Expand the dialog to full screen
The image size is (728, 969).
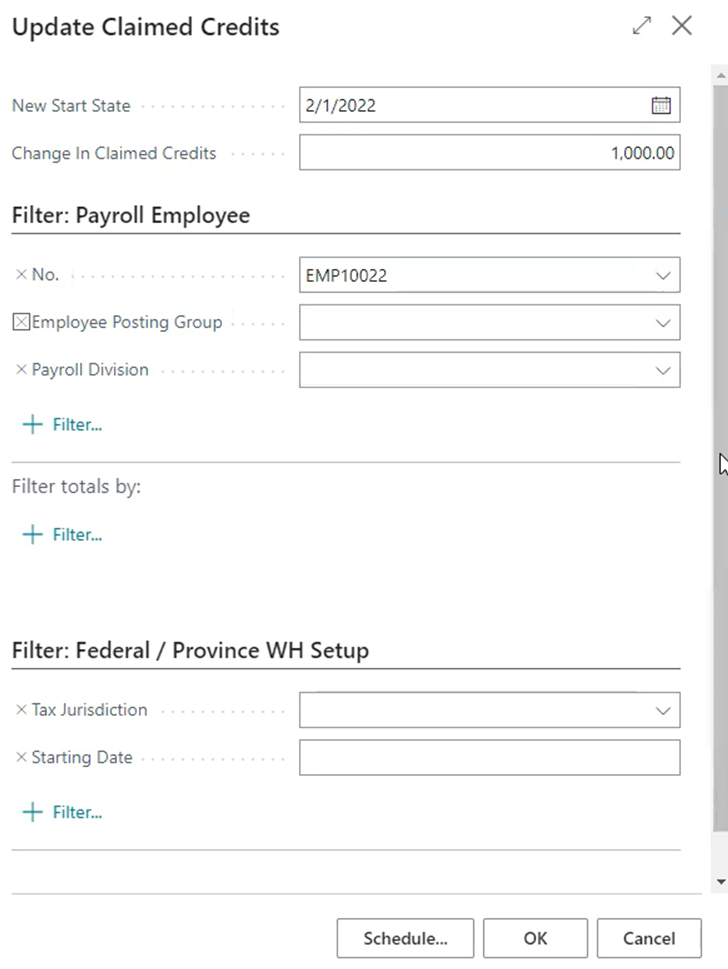tap(642, 26)
